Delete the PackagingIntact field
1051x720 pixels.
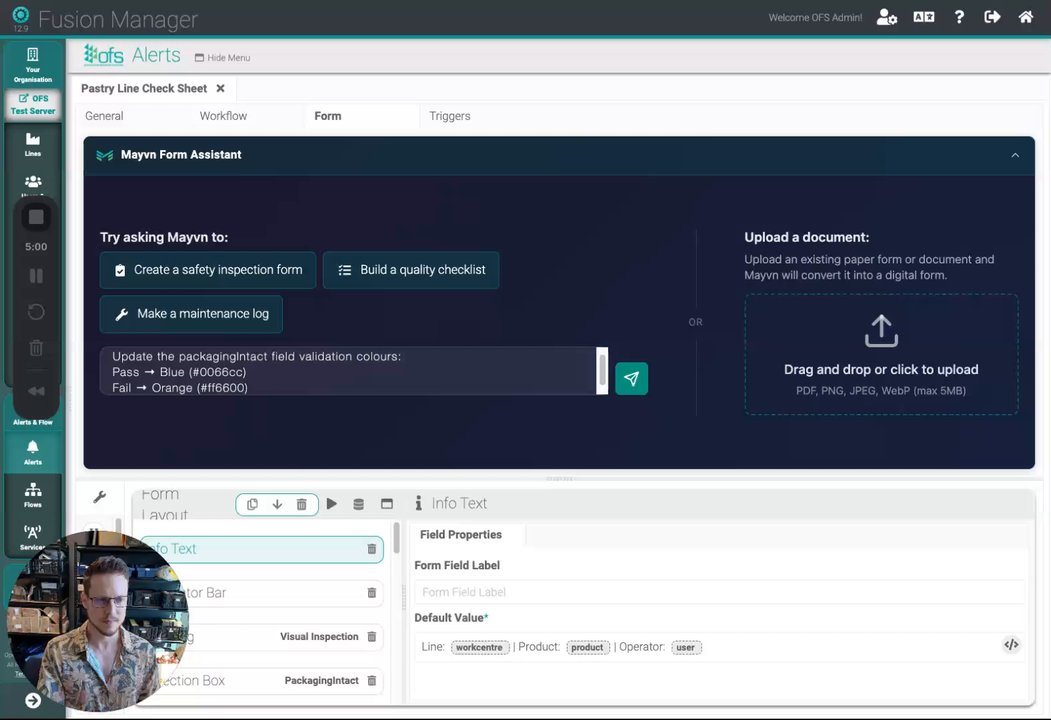tap(371, 680)
